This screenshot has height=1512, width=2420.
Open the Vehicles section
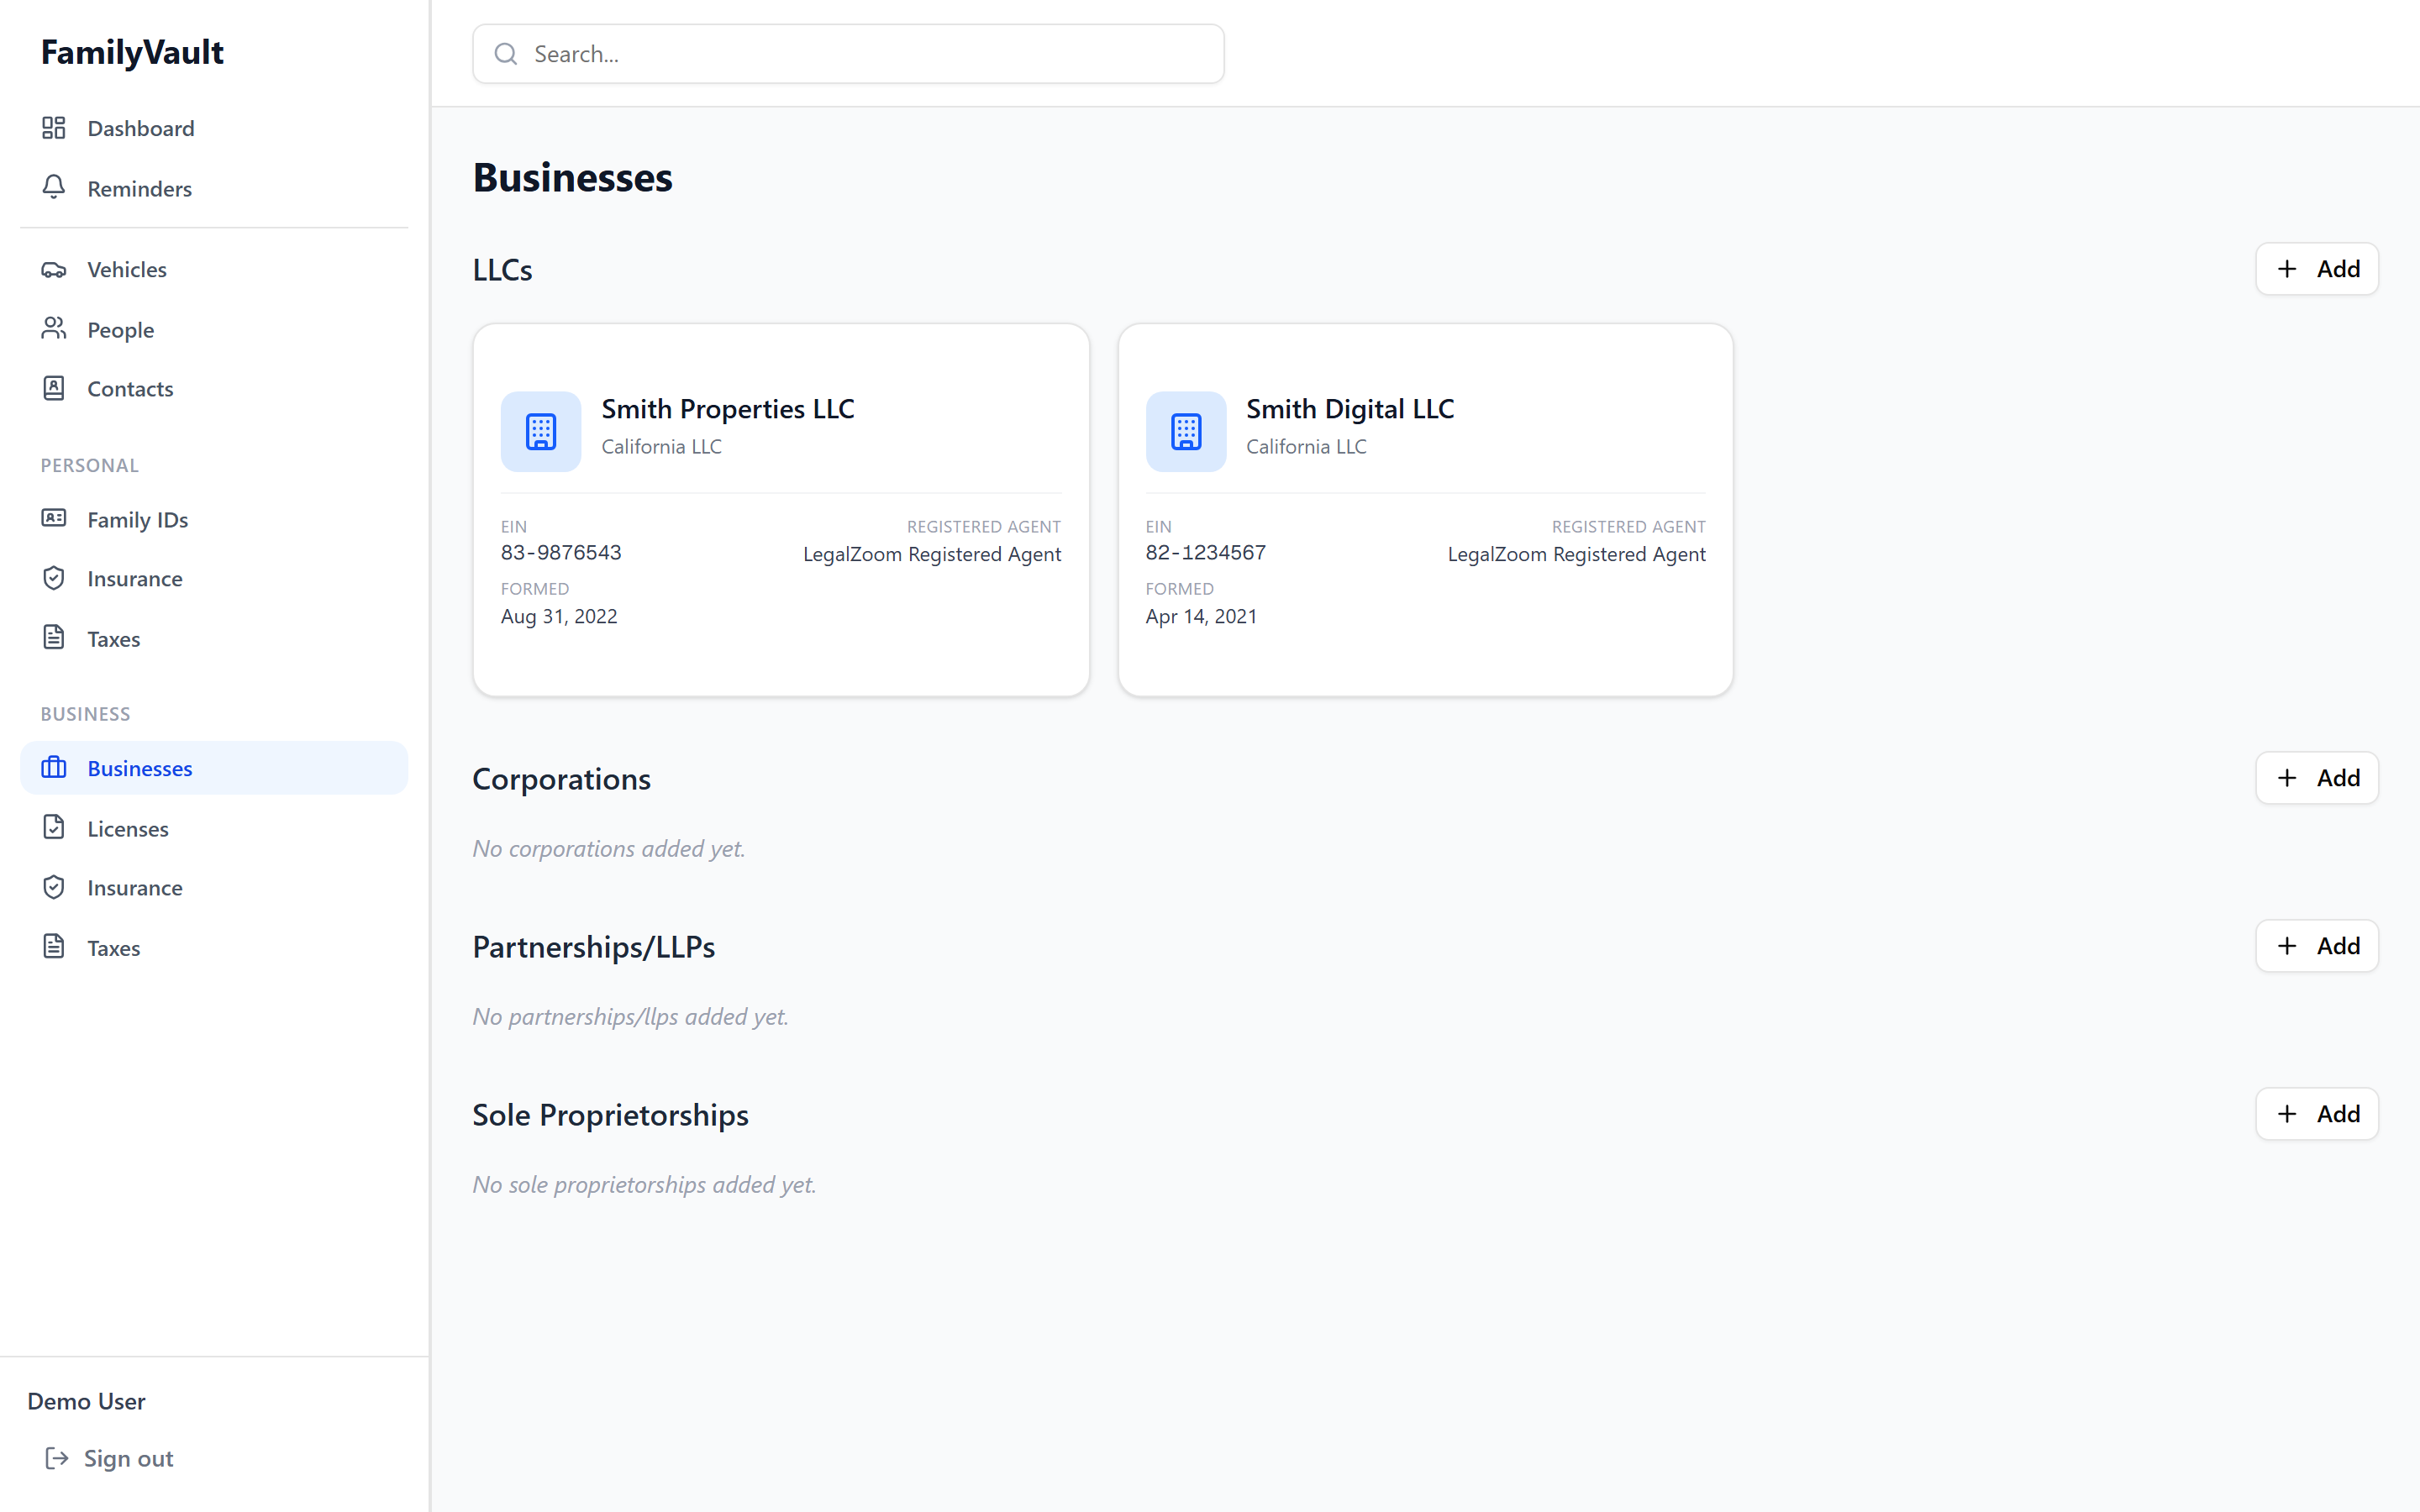214,270
